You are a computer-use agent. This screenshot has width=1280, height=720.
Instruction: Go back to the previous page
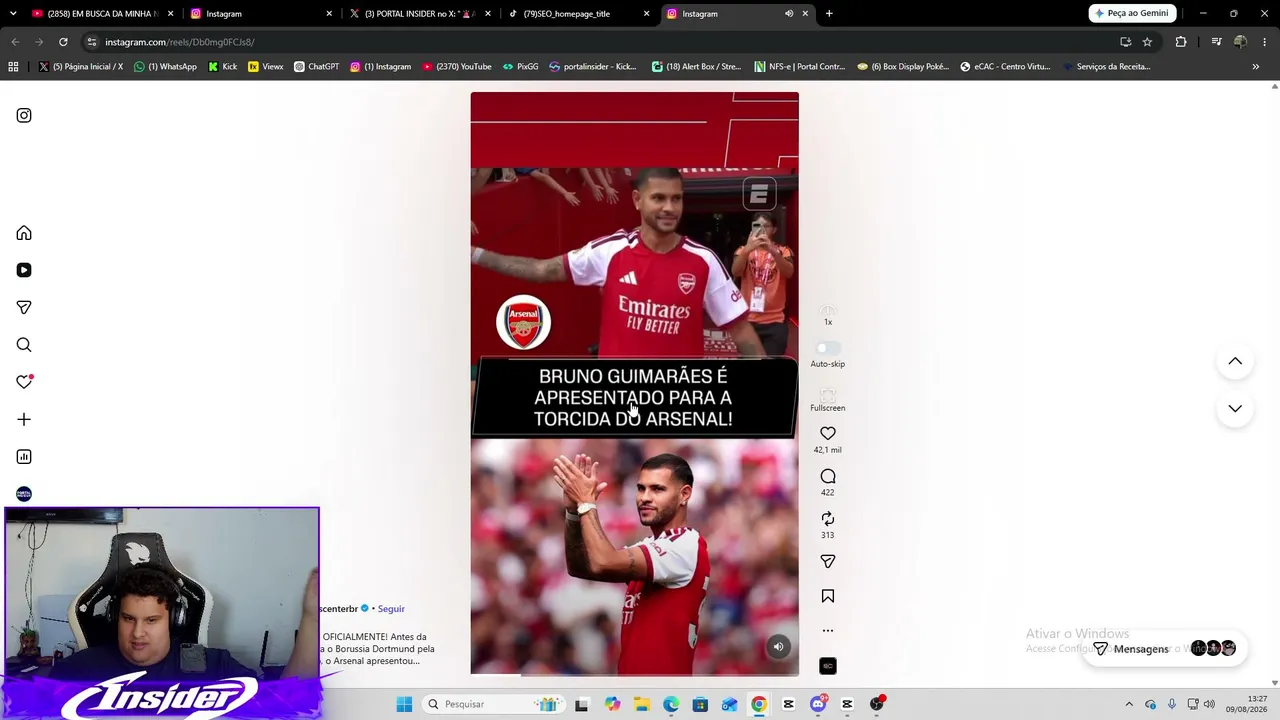tap(15, 42)
